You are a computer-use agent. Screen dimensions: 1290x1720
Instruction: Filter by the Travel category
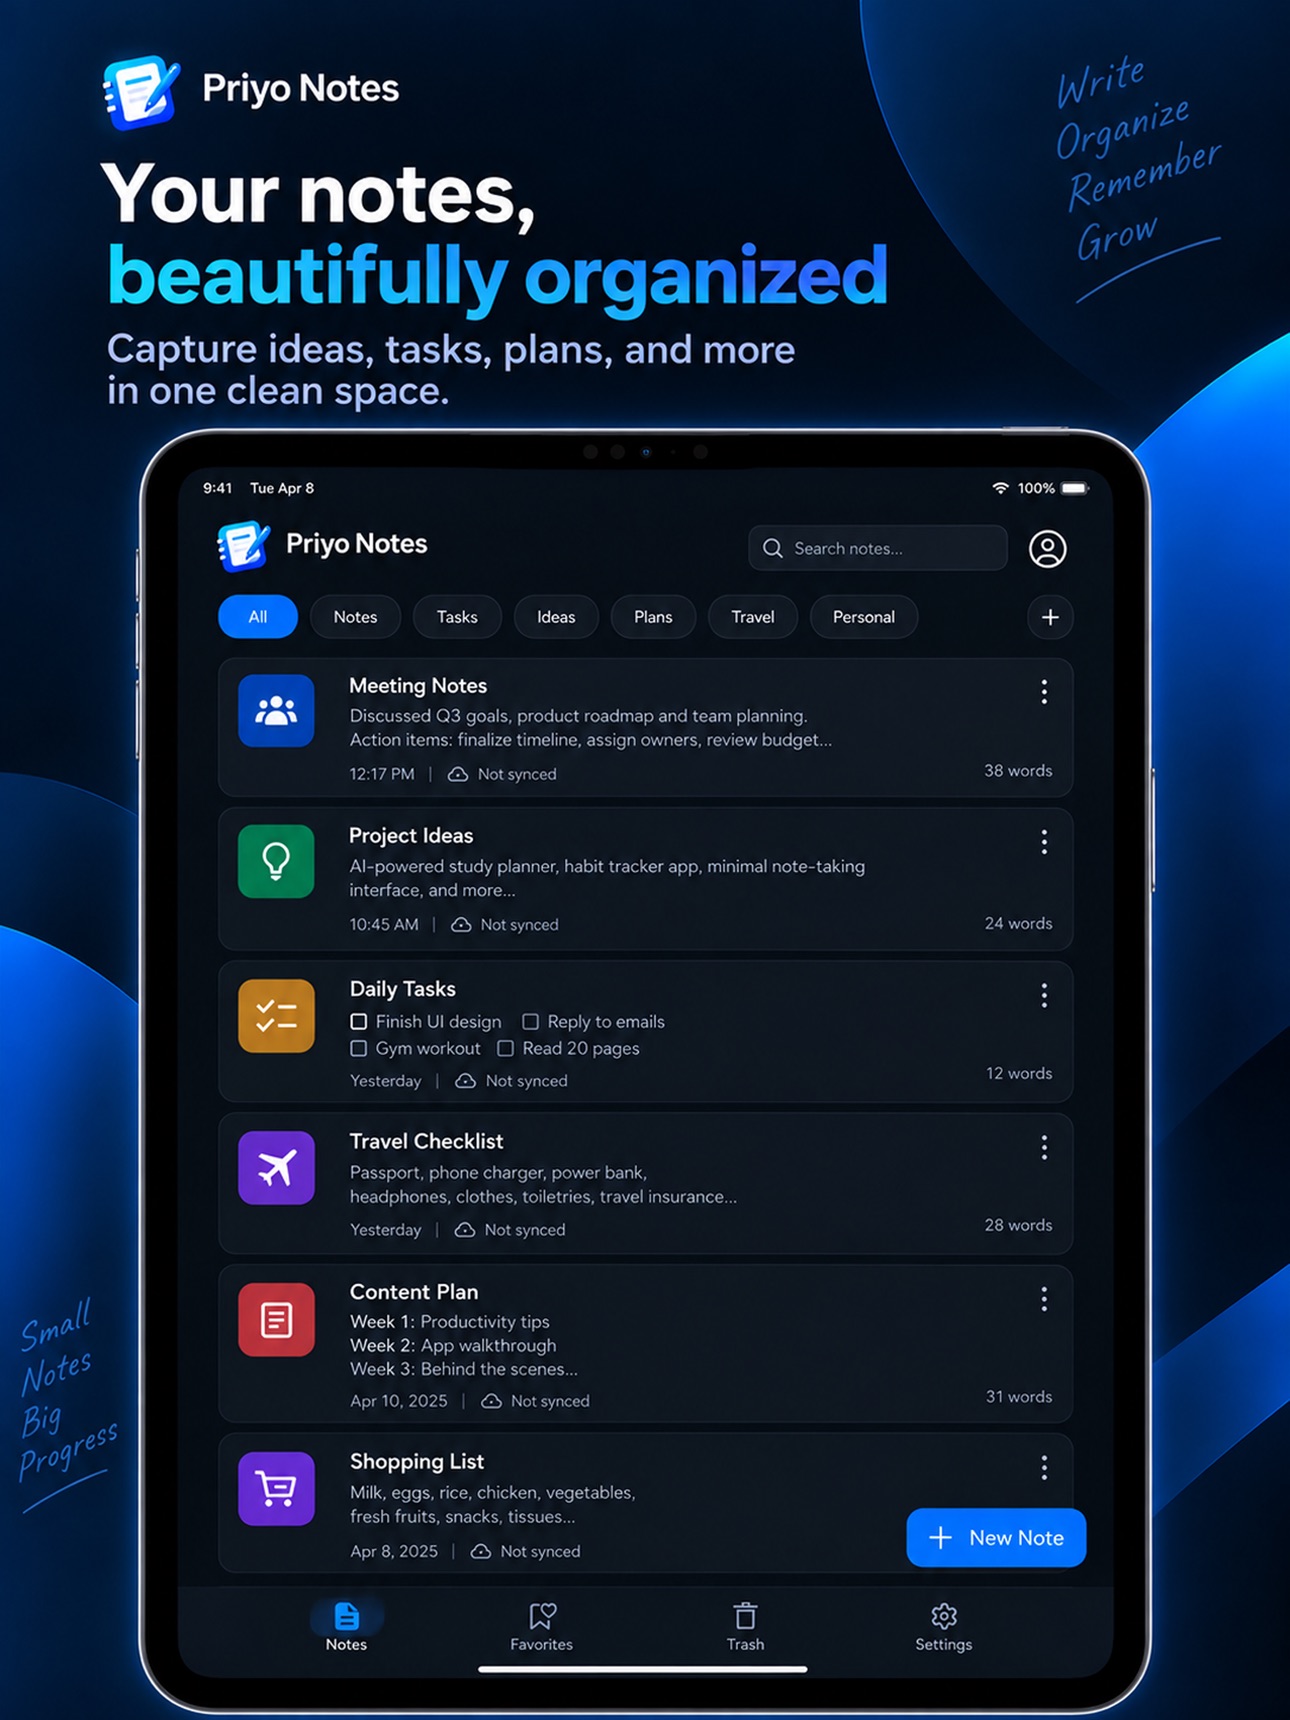coord(753,617)
